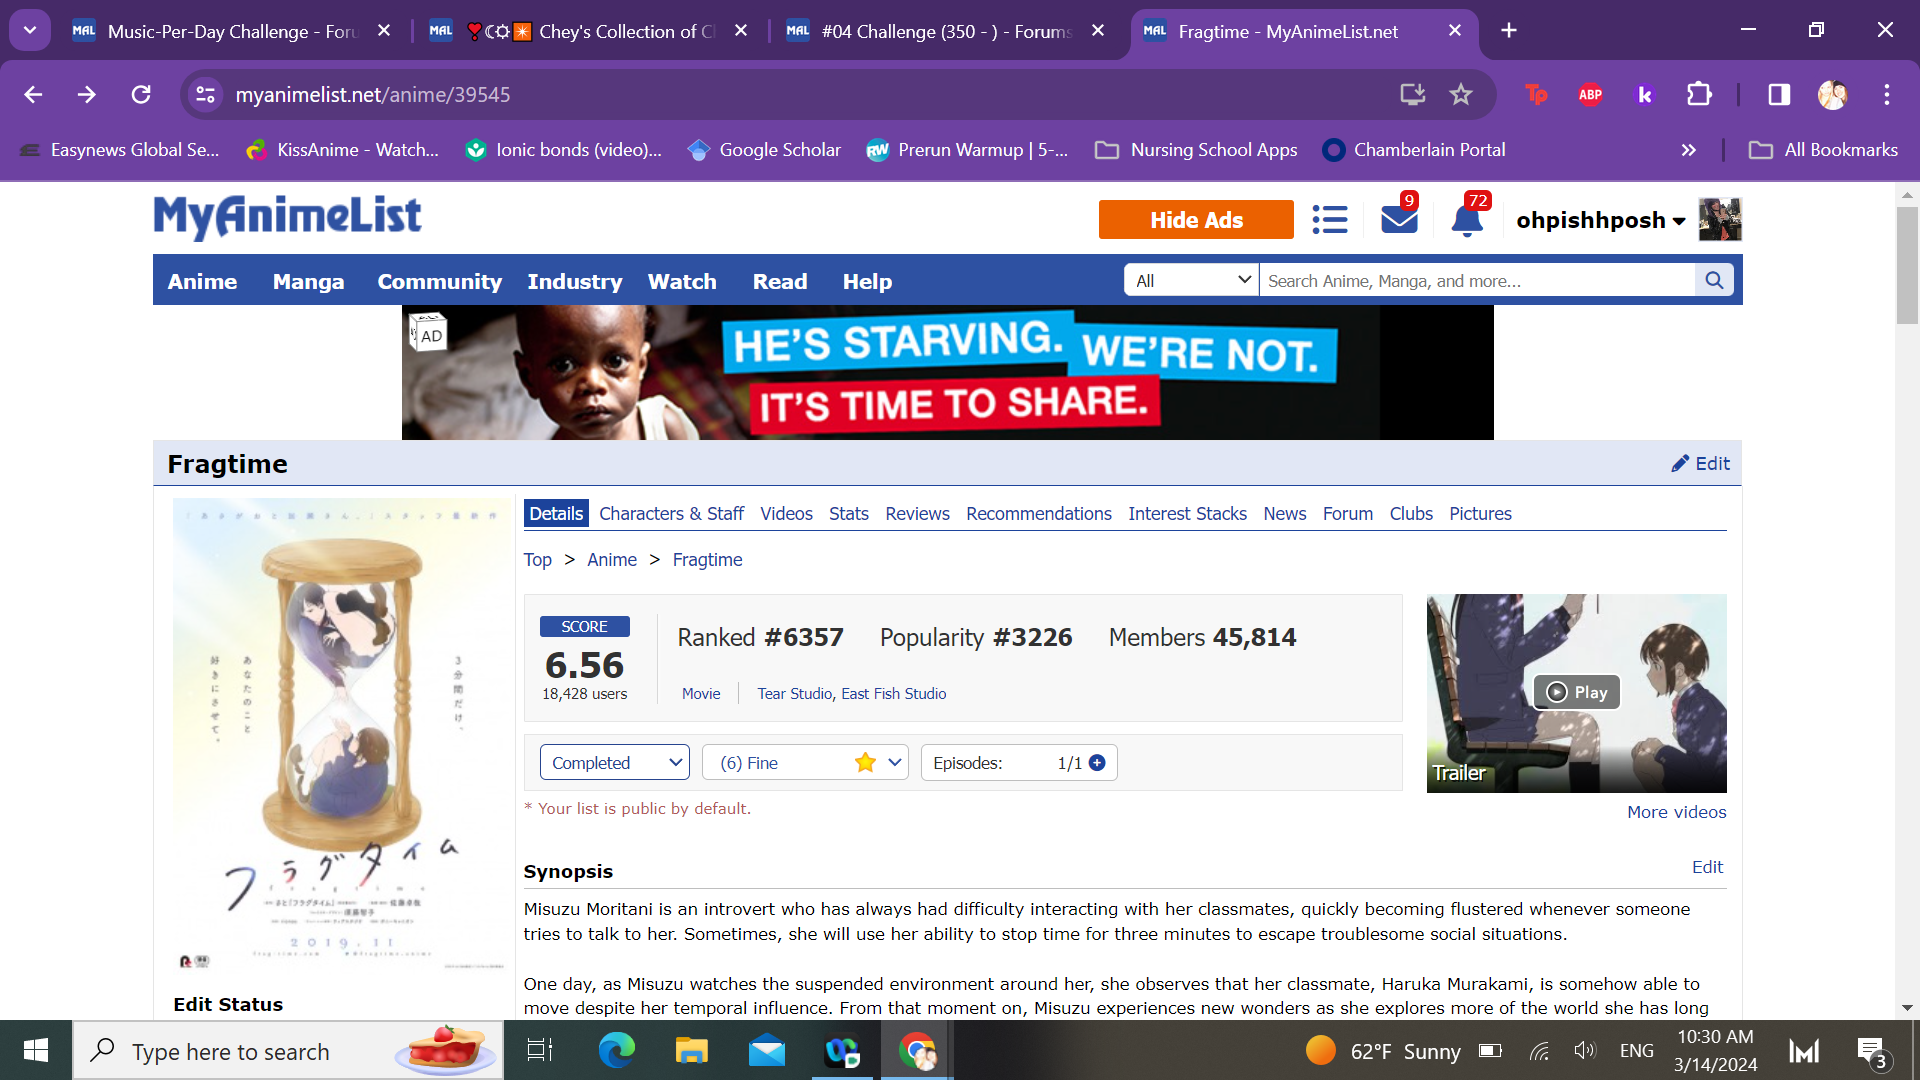Click the anime search input field
Viewport: 1920px width, 1080px height.
pyautogui.click(x=1477, y=281)
